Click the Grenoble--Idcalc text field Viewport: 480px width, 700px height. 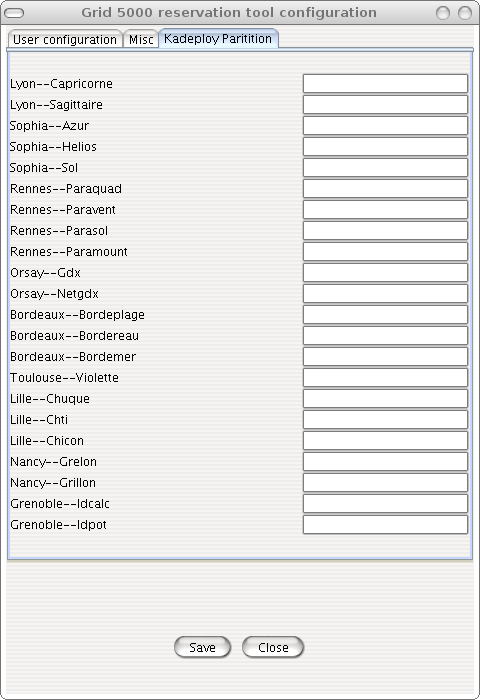[x=385, y=503]
